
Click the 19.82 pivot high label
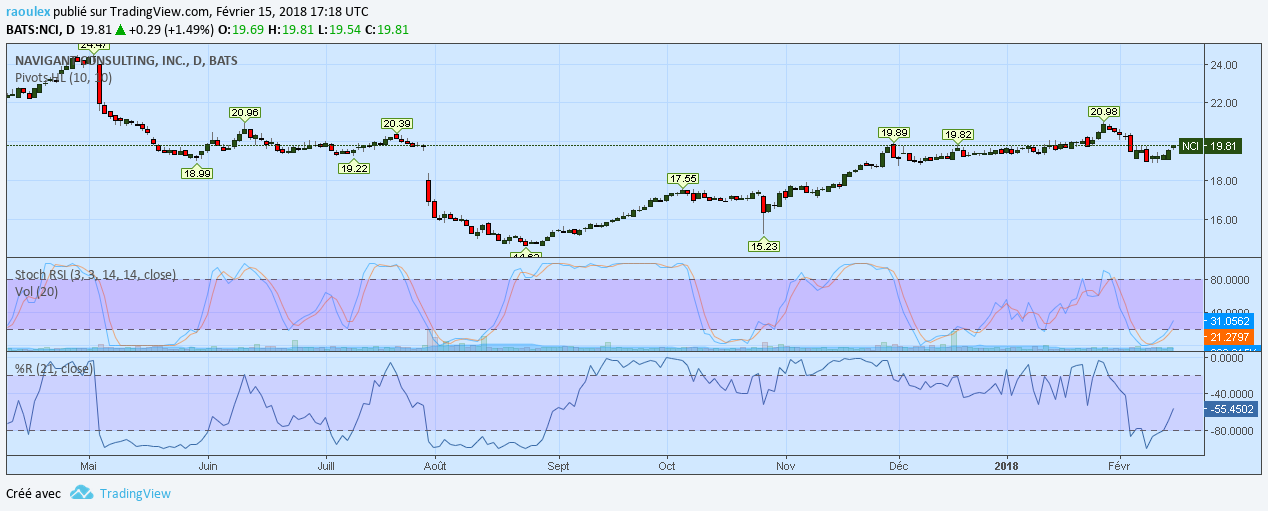[958, 135]
